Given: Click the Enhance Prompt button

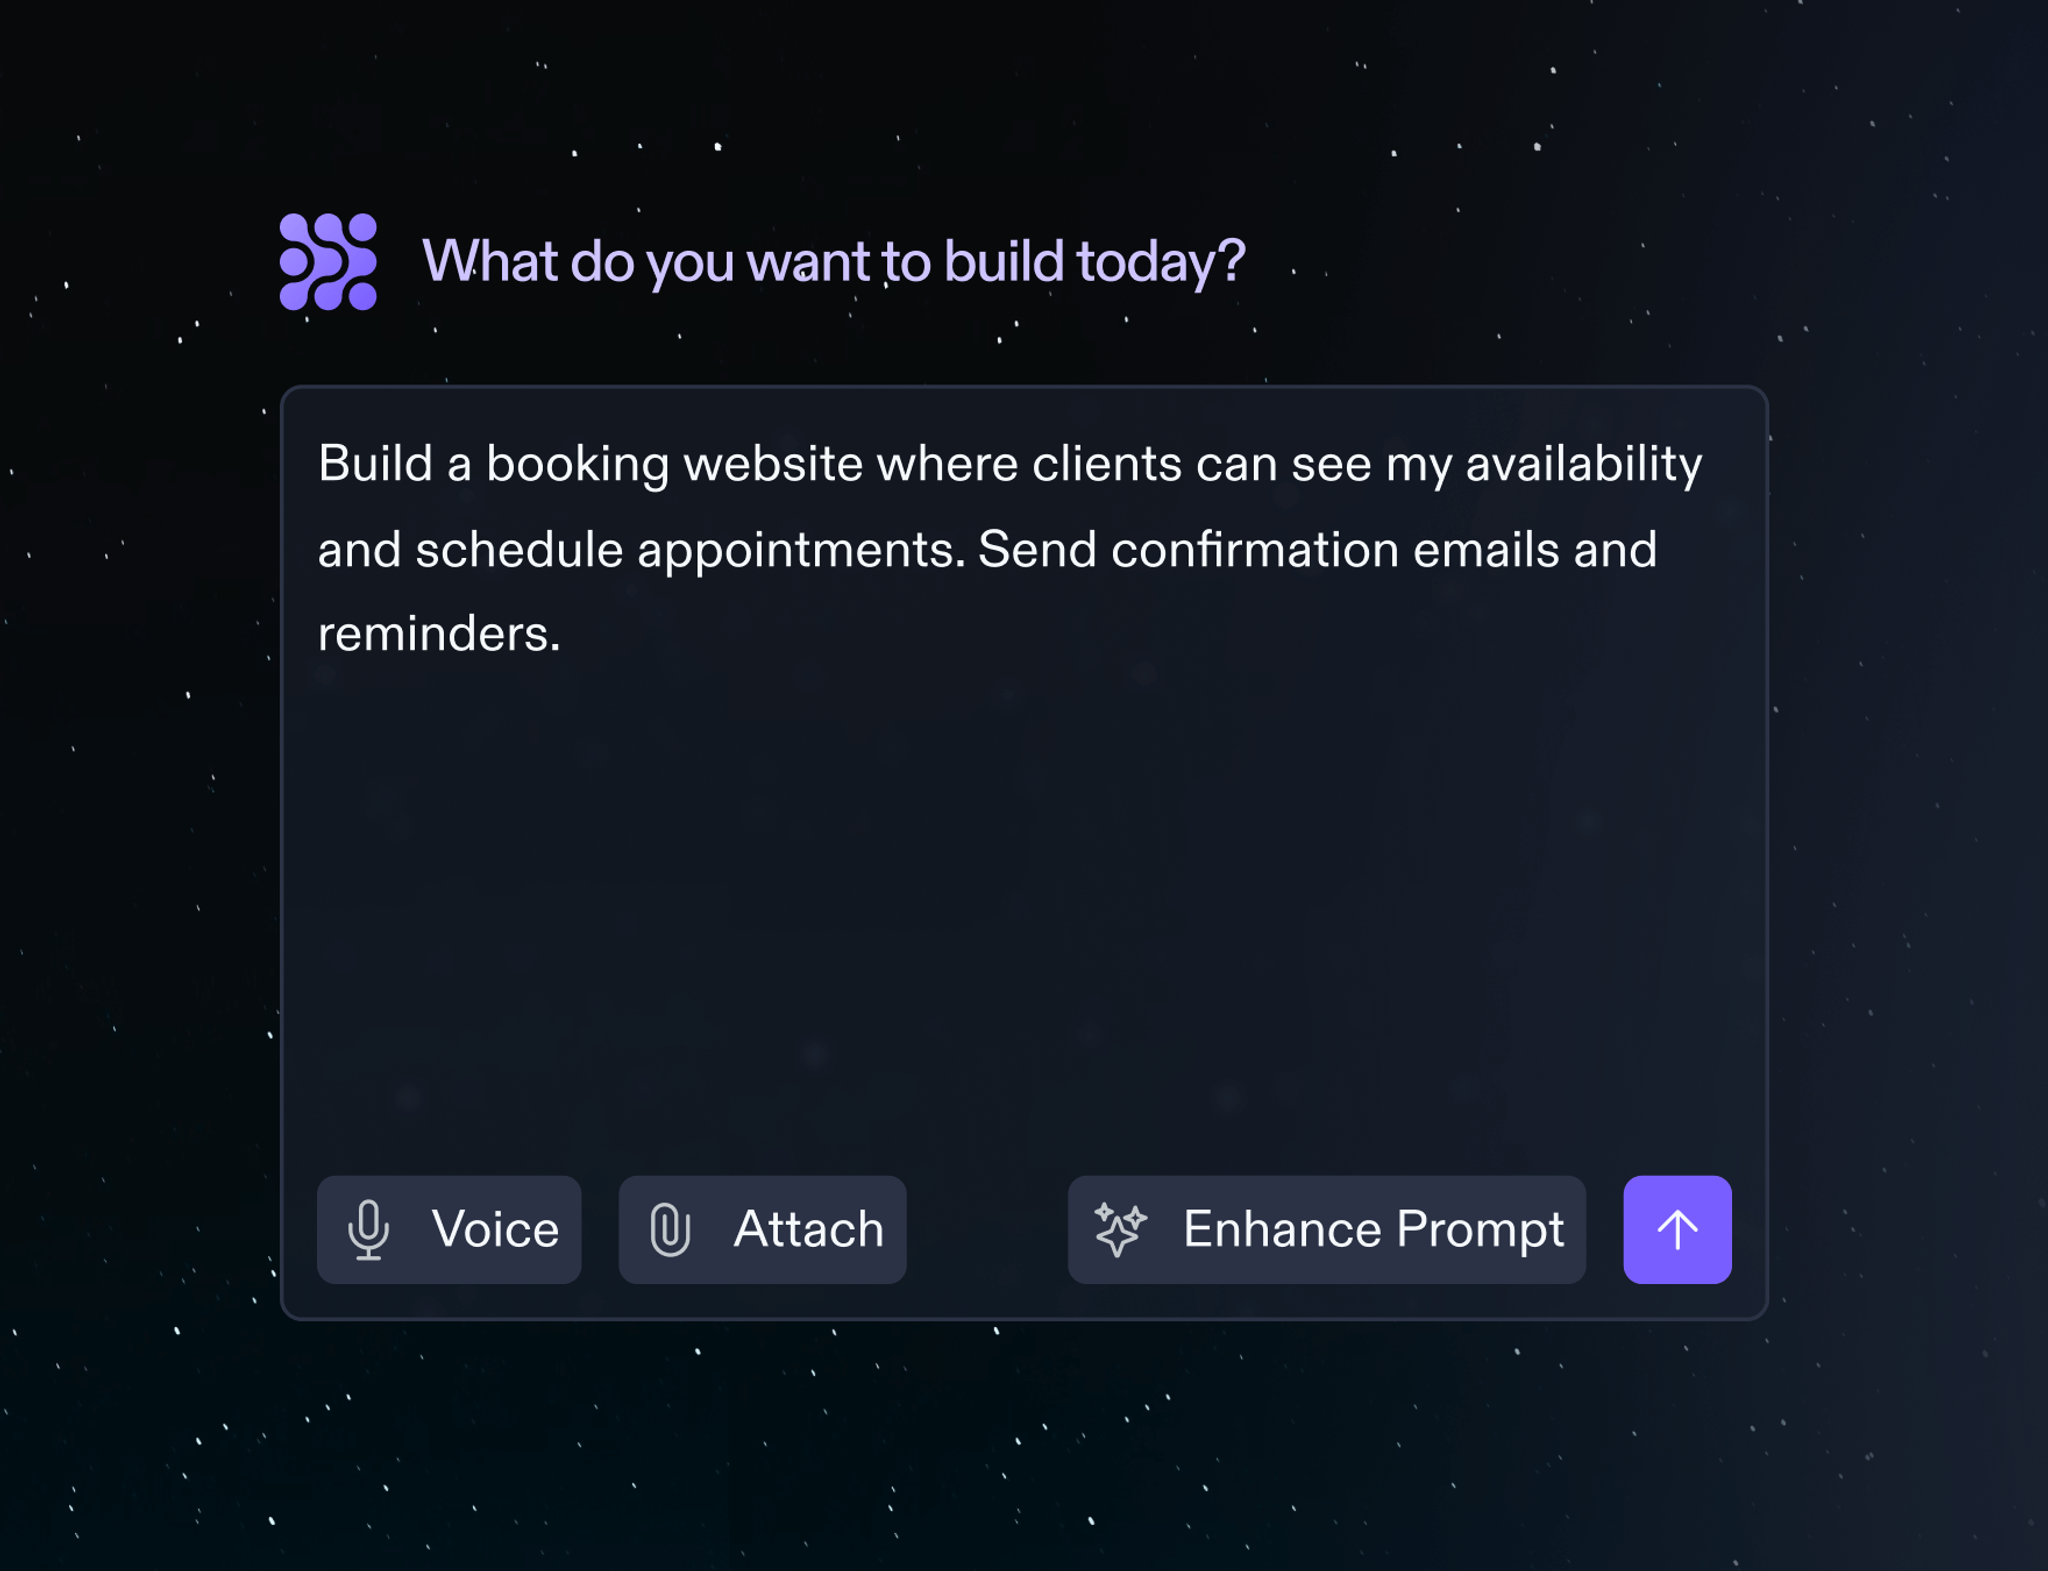Looking at the screenshot, I should [x=1326, y=1229].
